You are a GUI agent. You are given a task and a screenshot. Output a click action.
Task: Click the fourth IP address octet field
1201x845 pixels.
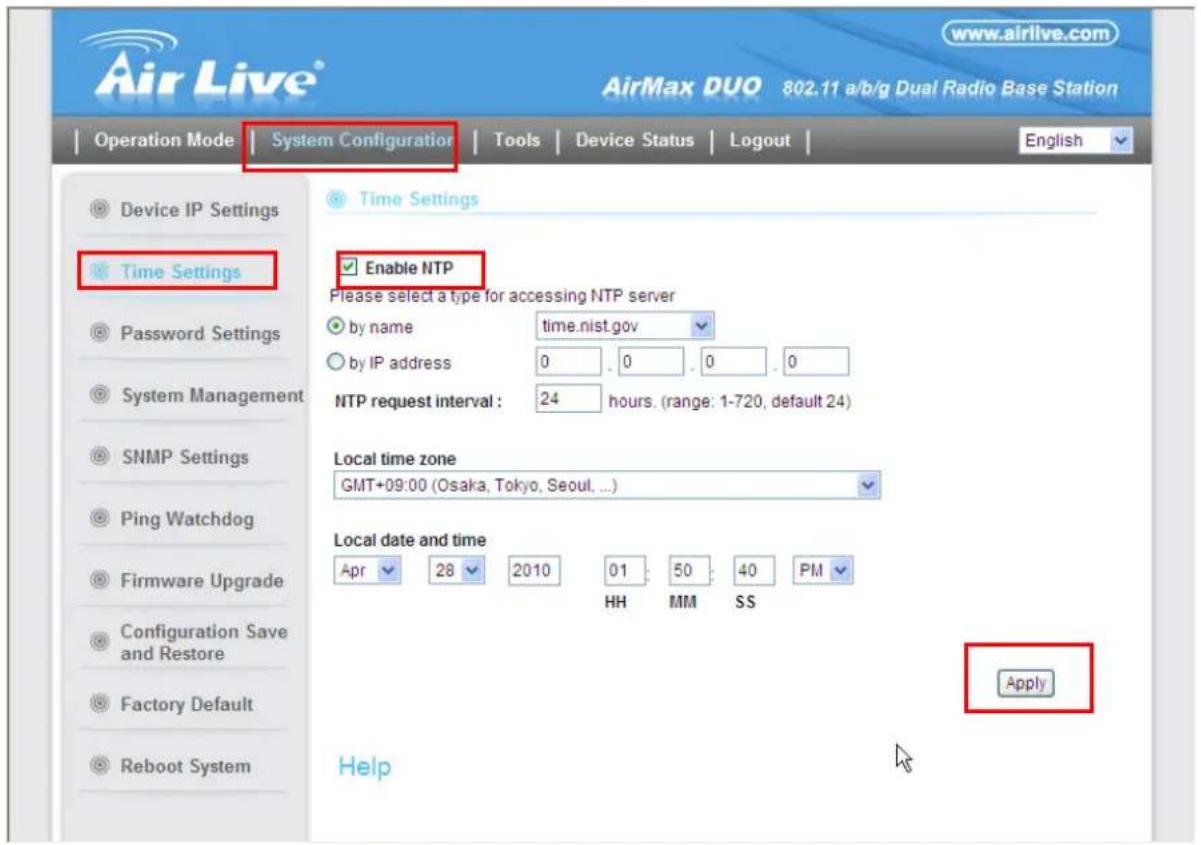[815, 361]
